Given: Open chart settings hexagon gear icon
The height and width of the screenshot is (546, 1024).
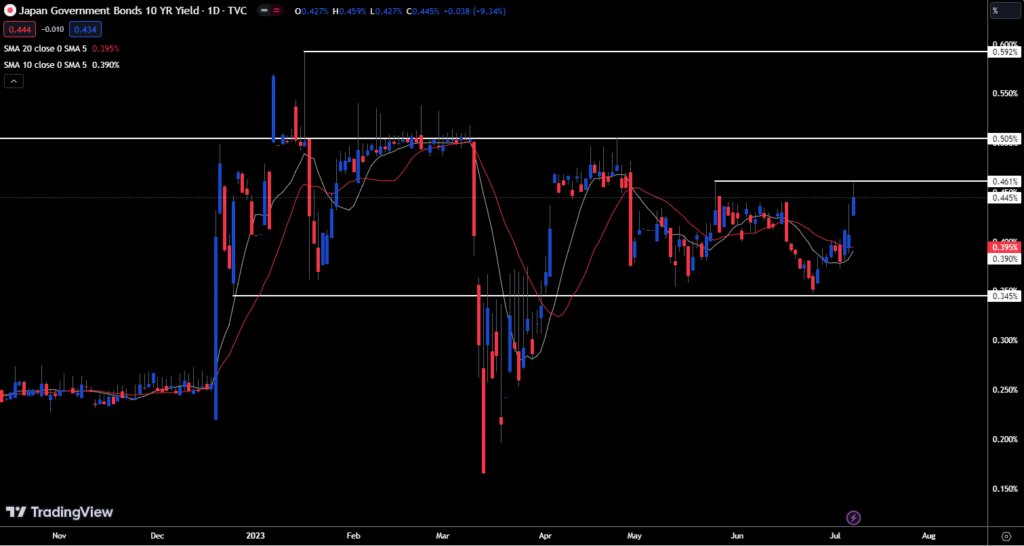Looking at the screenshot, I should (x=1006, y=534).
